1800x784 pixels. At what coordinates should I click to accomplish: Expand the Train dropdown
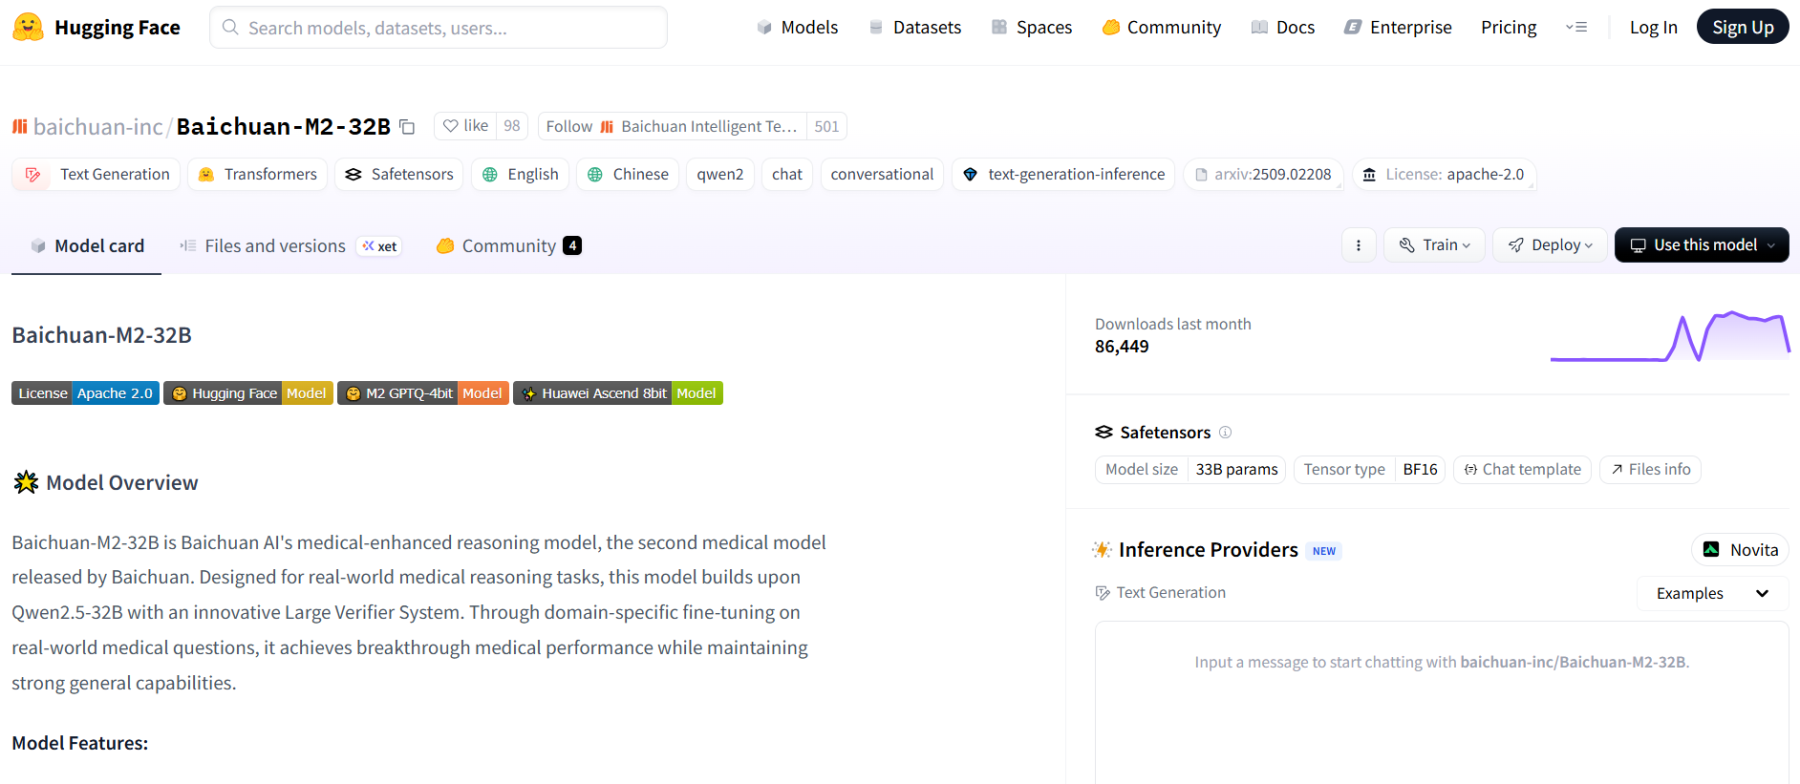[x=1434, y=245]
